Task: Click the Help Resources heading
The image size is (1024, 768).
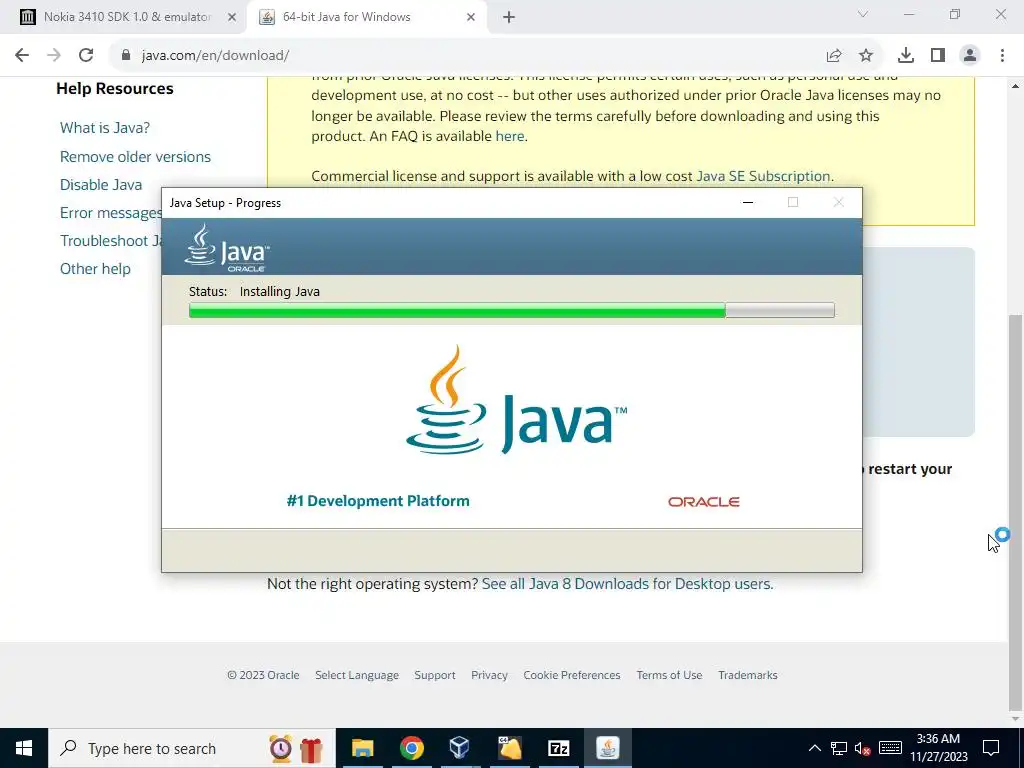Action: tap(115, 89)
